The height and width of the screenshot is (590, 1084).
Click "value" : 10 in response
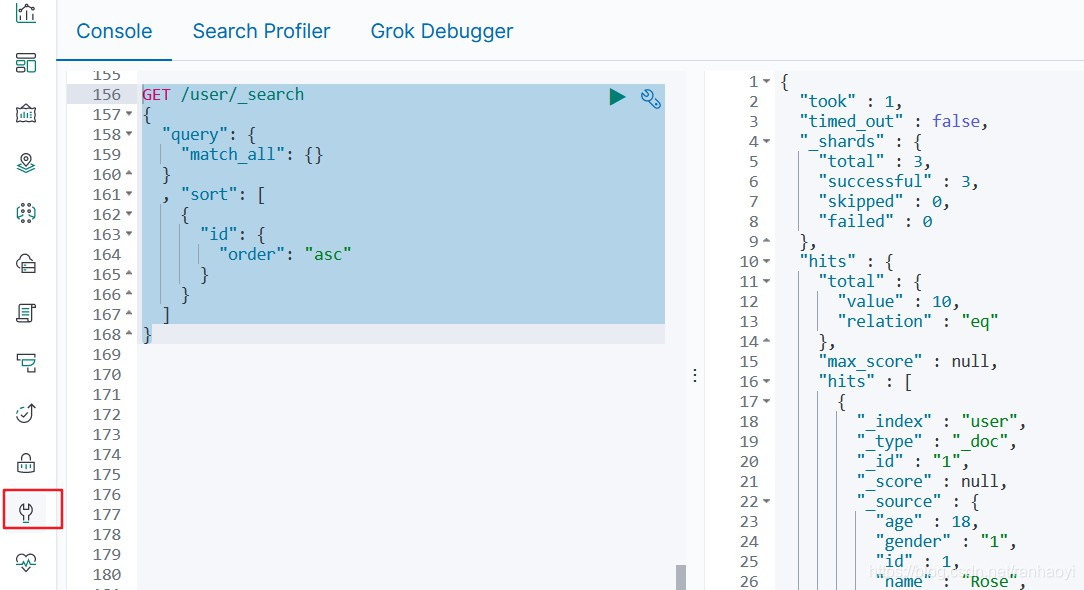click(x=898, y=302)
